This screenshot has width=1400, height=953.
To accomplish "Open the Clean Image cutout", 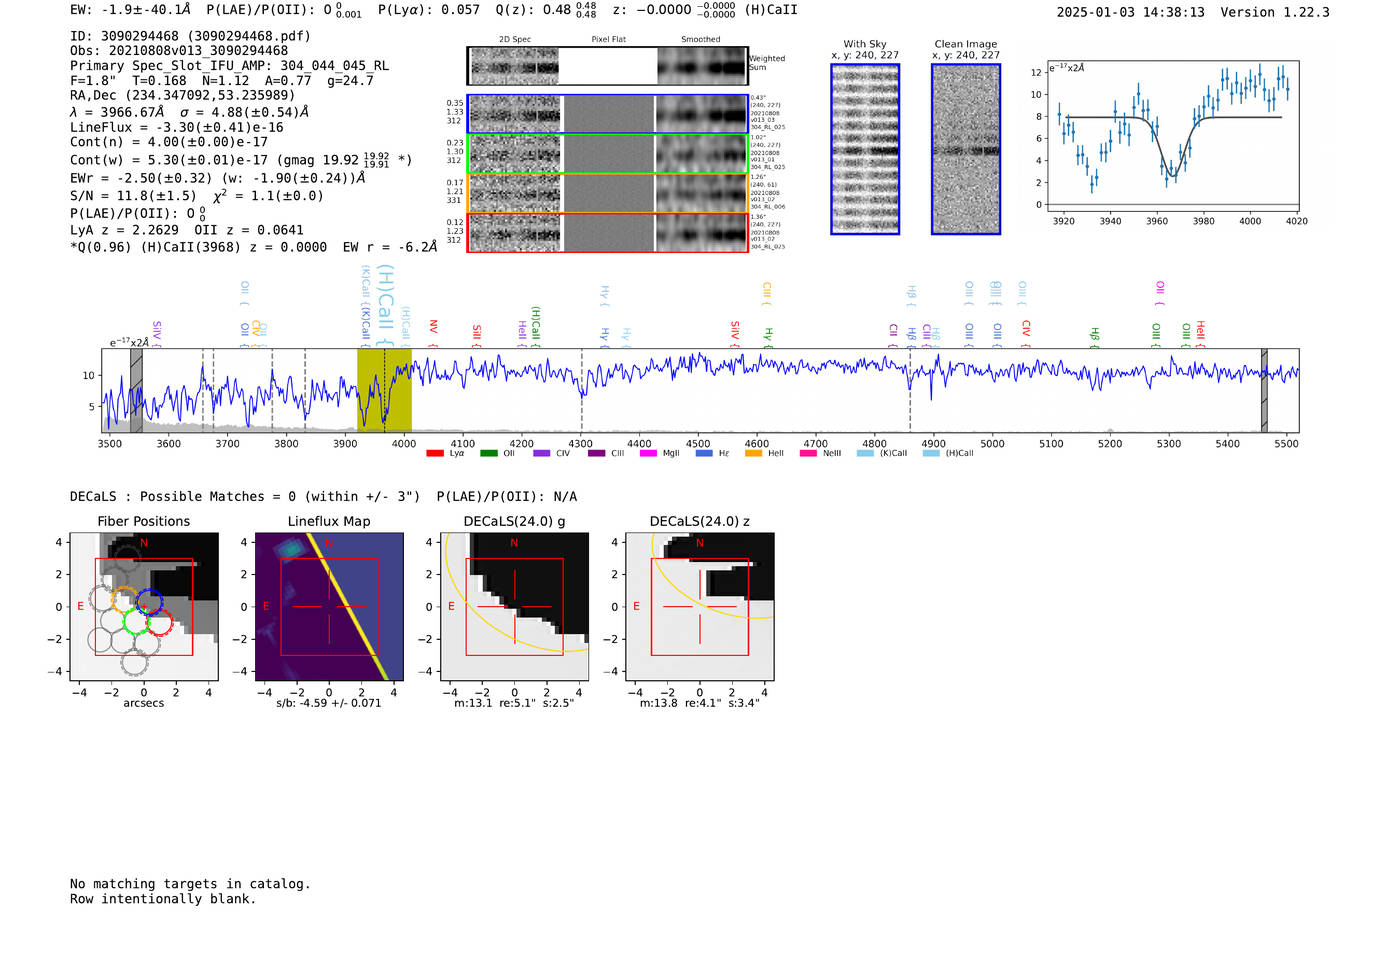I will pyautogui.click(x=966, y=149).
